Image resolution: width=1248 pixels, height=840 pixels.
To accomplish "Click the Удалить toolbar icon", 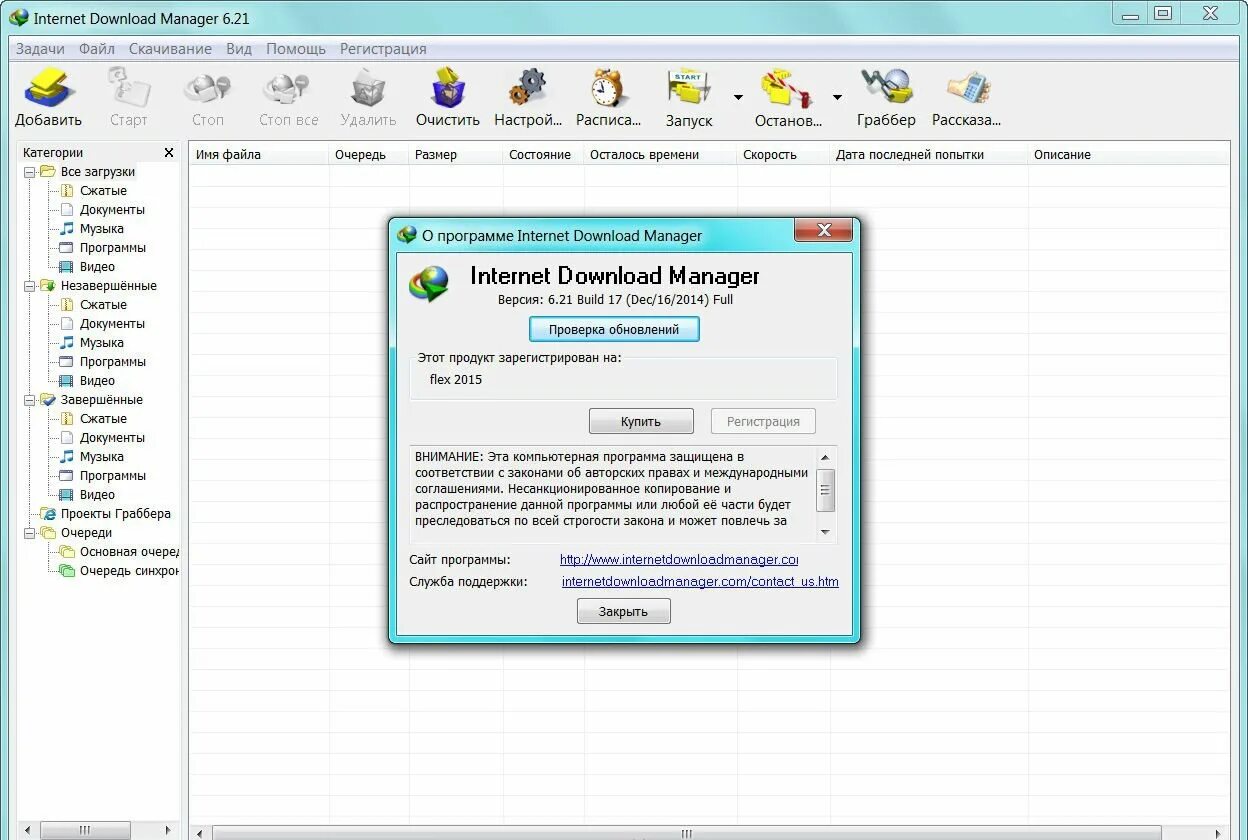I will pyautogui.click(x=368, y=88).
